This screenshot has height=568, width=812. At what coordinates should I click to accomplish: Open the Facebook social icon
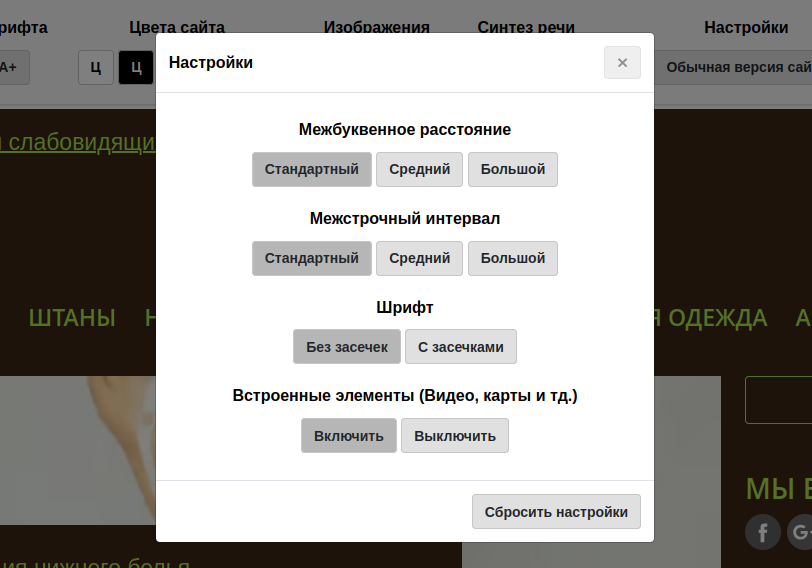[x=763, y=532]
